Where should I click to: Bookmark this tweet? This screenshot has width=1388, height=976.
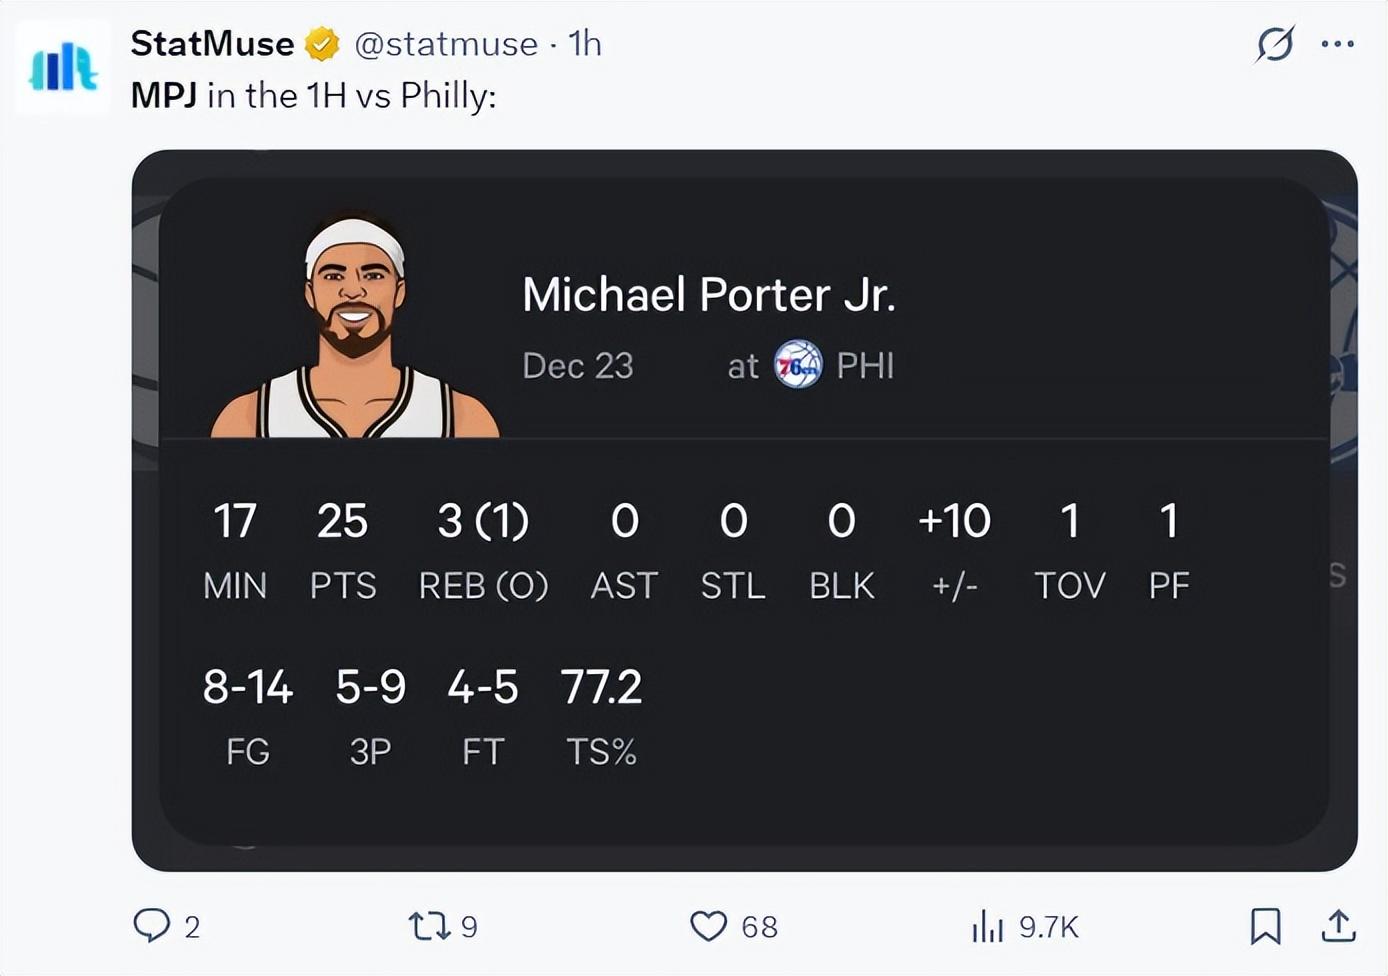coord(1265,926)
